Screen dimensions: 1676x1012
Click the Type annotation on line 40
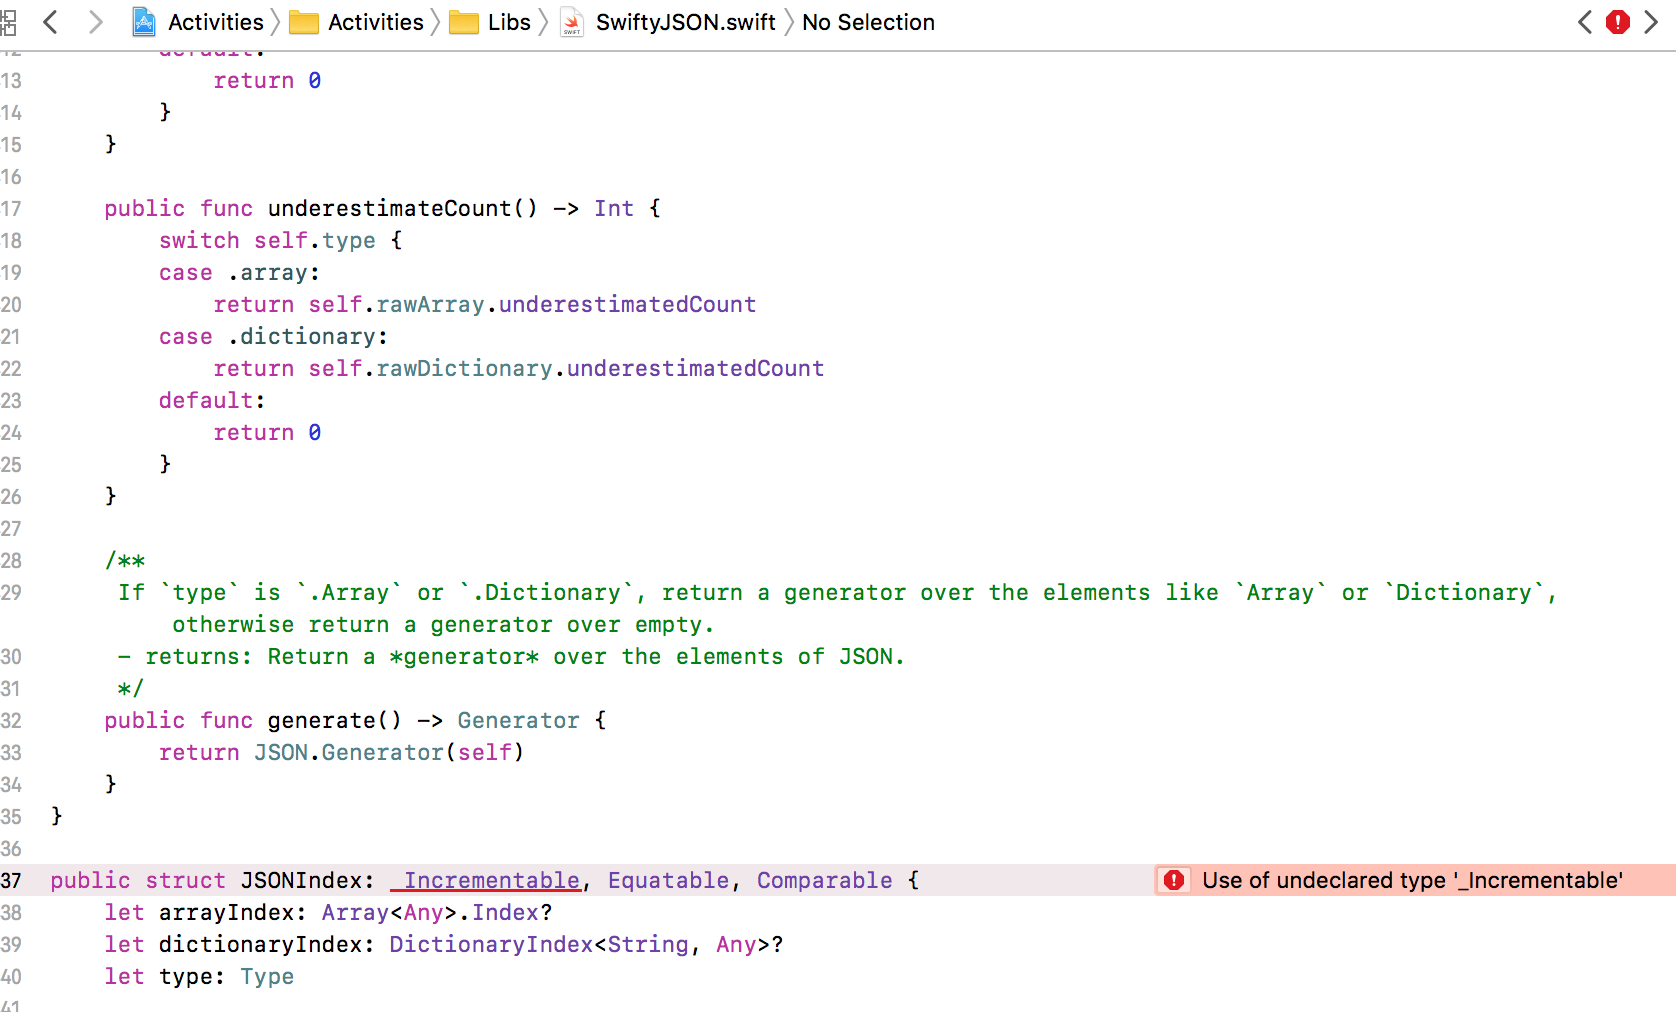pyautogui.click(x=267, y=976)
